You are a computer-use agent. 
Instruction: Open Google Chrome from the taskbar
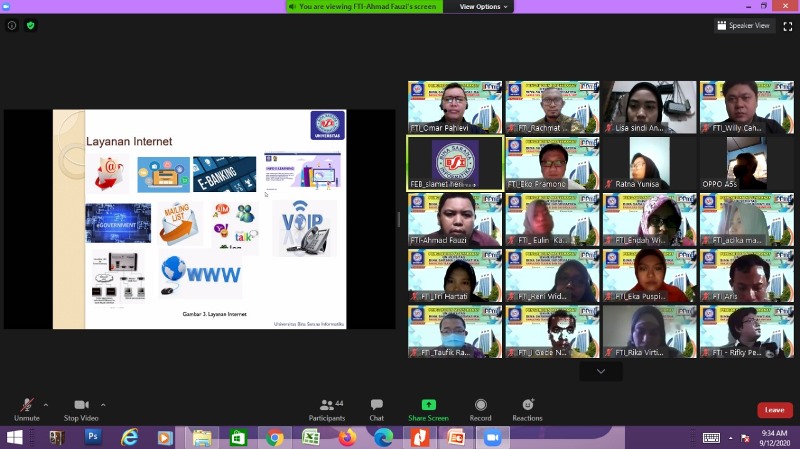[274, 438]
